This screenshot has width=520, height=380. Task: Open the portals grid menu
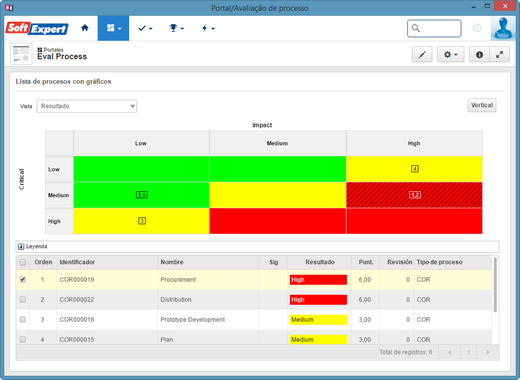click(113, 28)
